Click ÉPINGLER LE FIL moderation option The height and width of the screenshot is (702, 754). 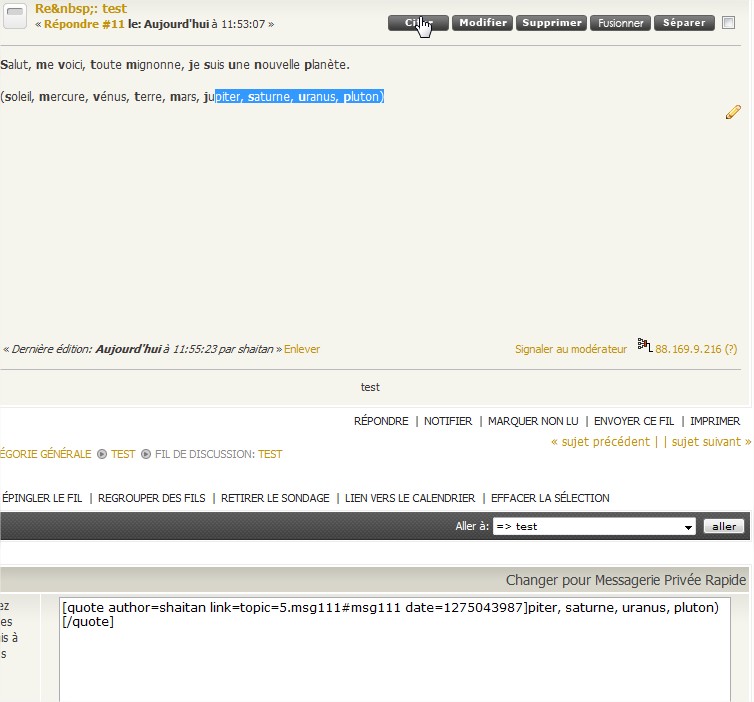[42, 498]
